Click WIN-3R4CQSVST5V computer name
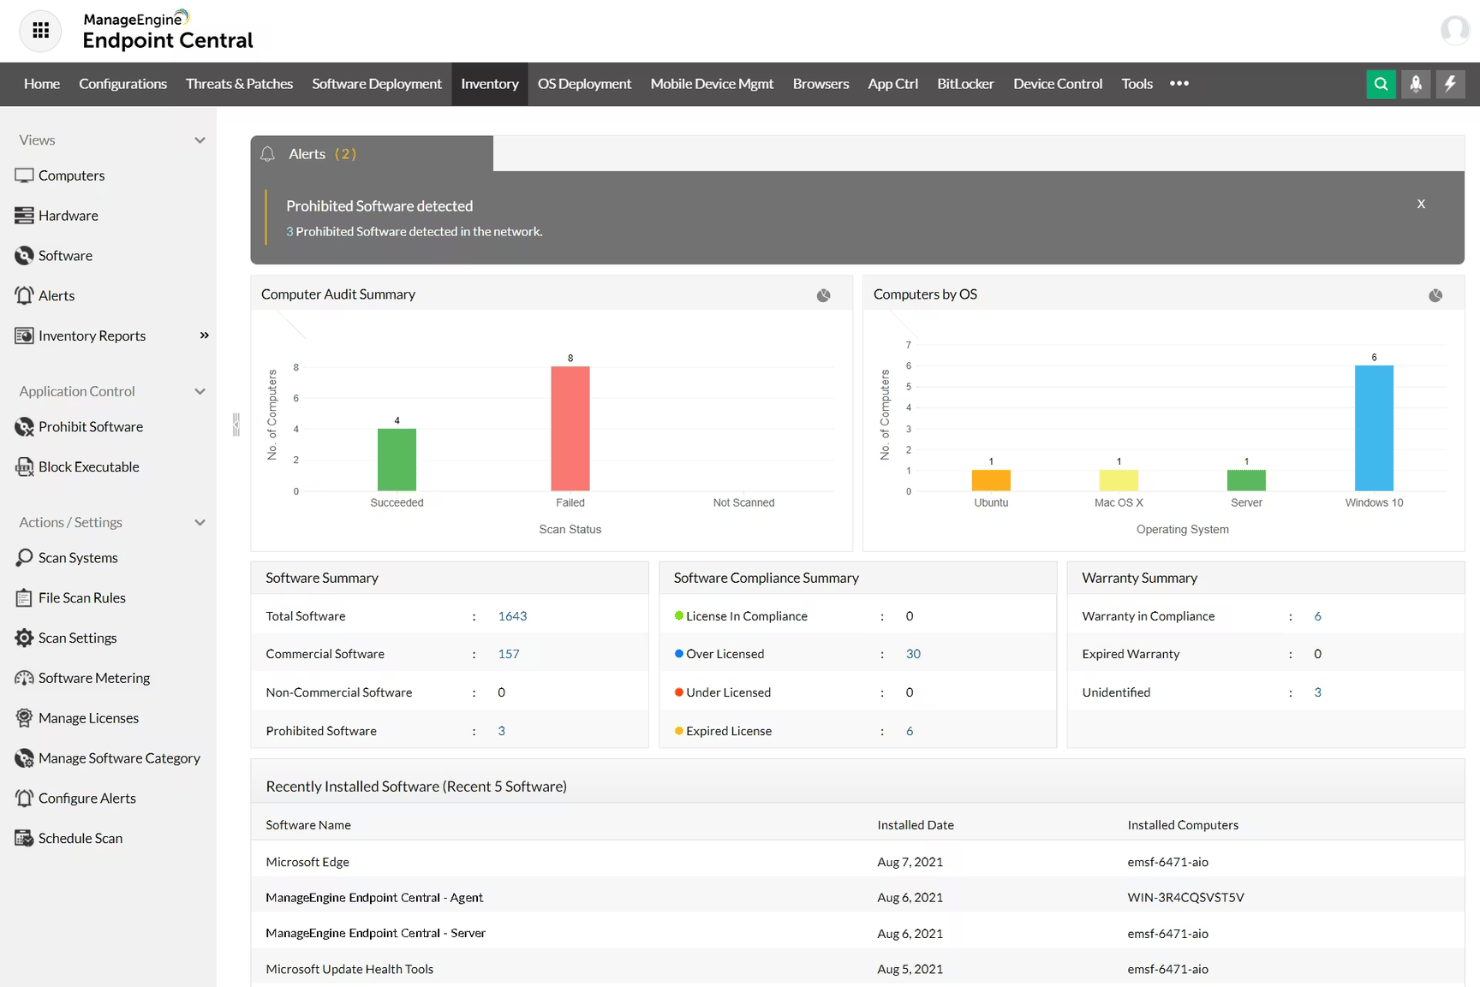The height and width of the screenshot is (987, 1480). [x=1186, y=897]
